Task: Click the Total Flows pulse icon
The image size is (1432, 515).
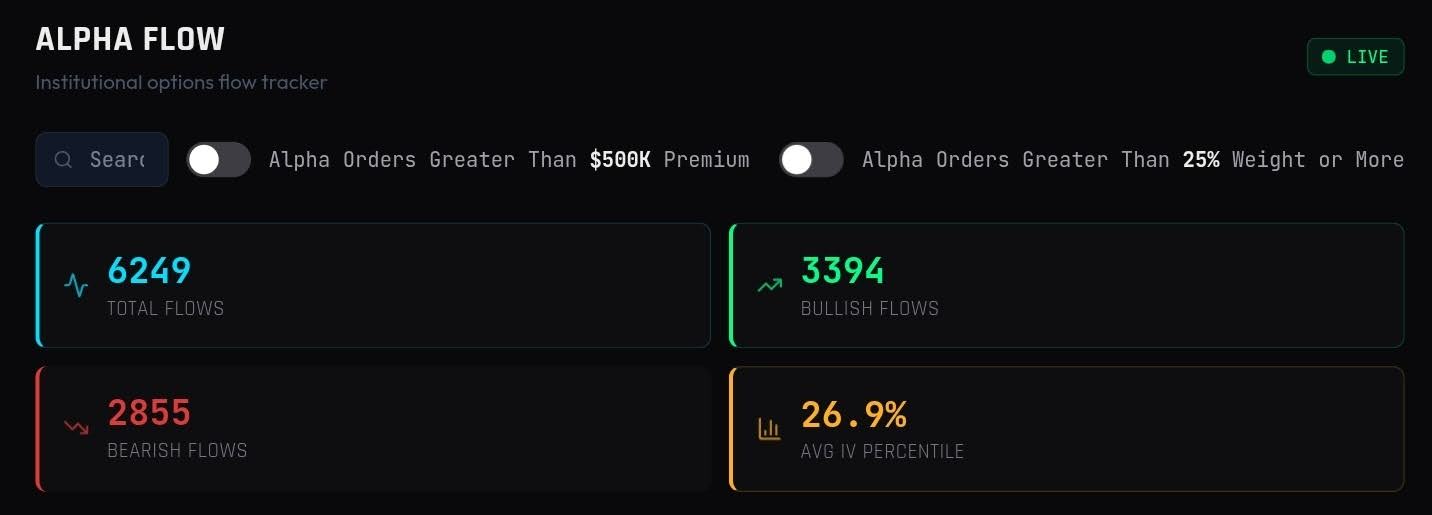Action: tap(76, 286)
